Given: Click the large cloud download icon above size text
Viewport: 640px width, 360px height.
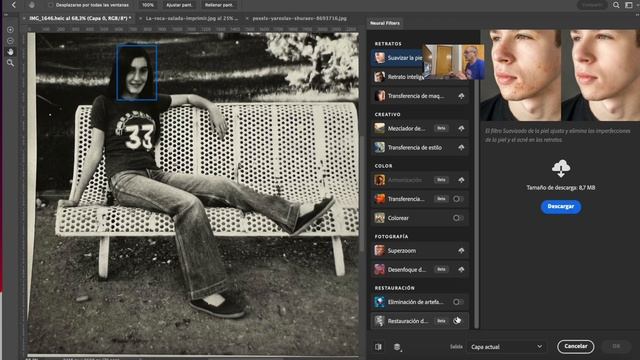Looking at the screenshot, I should (x=561, y=168).
